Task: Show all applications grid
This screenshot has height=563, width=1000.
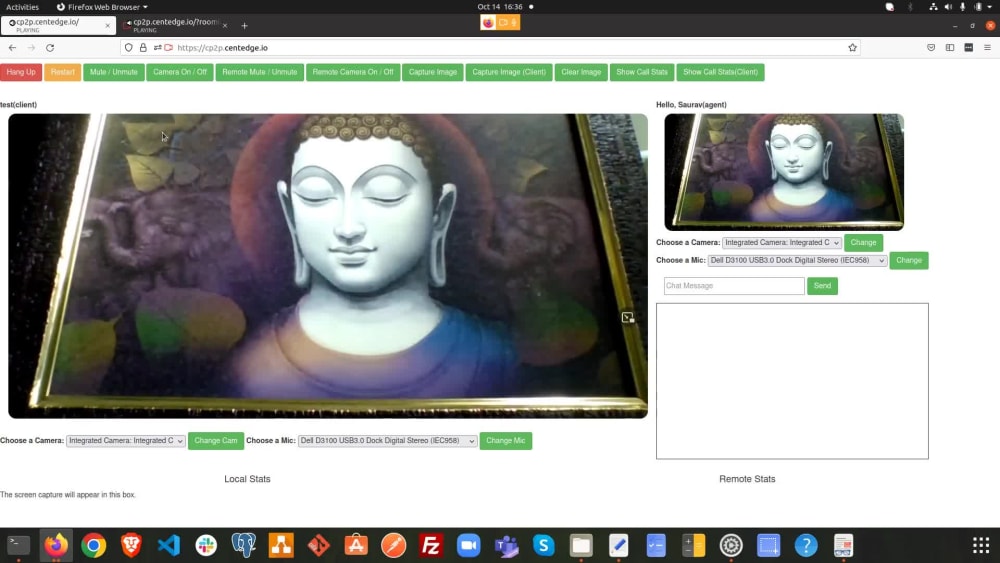Action: click(x=981, y=545)
